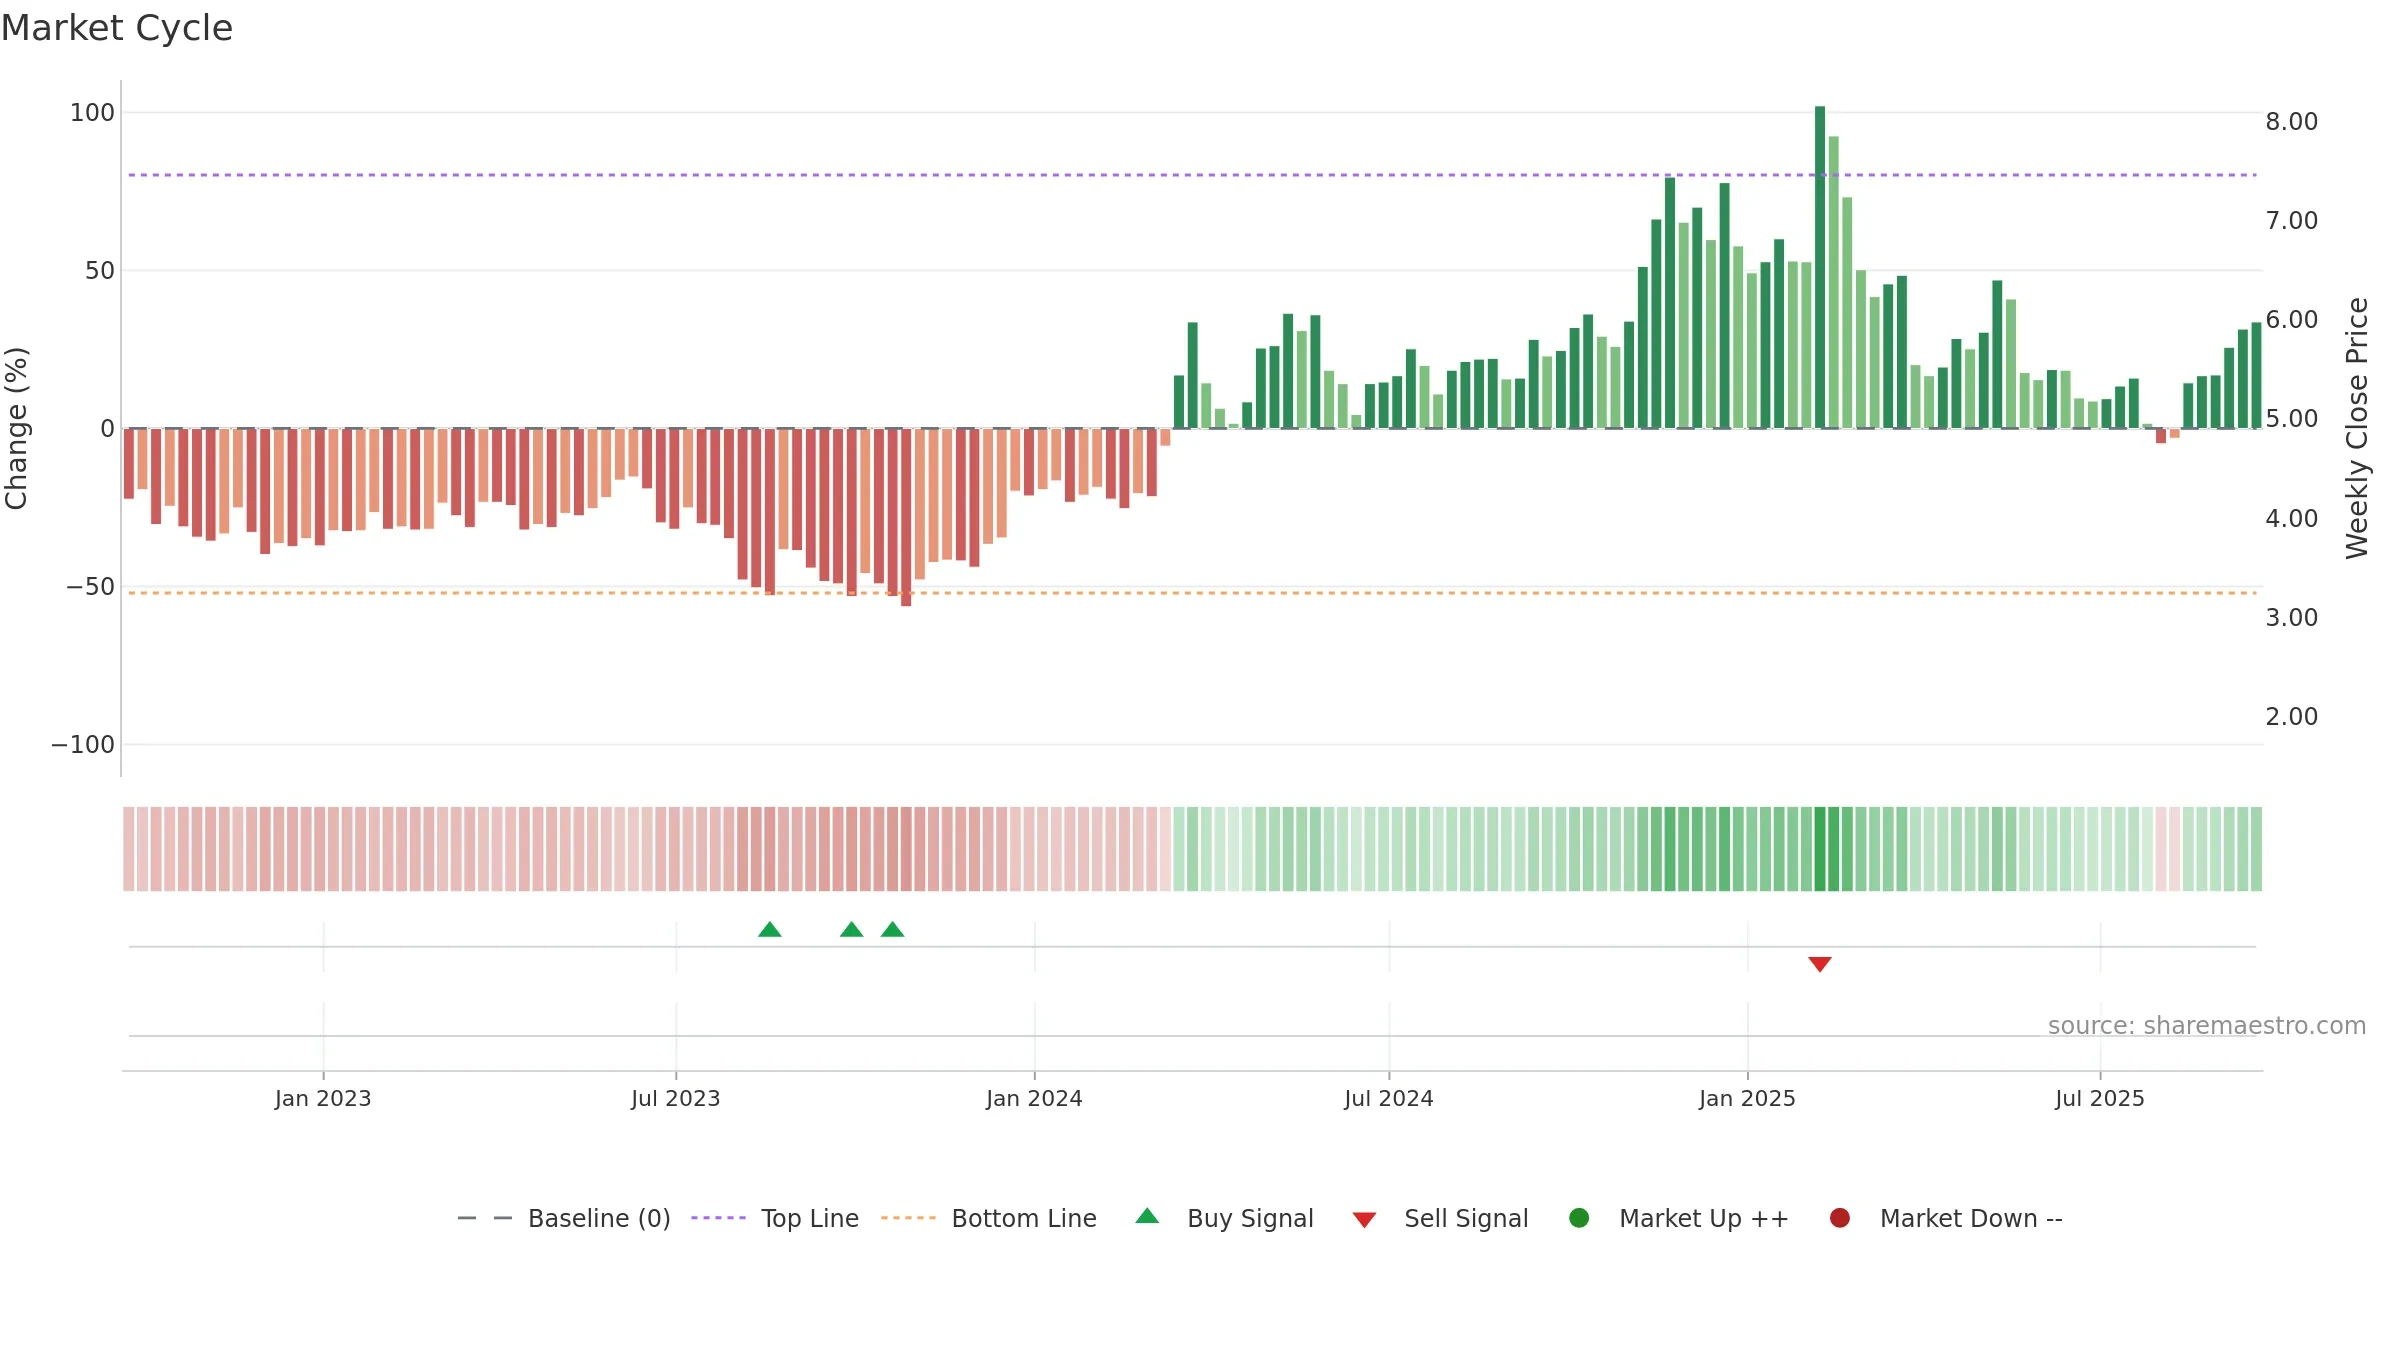Select the red sell signal marker after Jan 2025

point(1820,964)
